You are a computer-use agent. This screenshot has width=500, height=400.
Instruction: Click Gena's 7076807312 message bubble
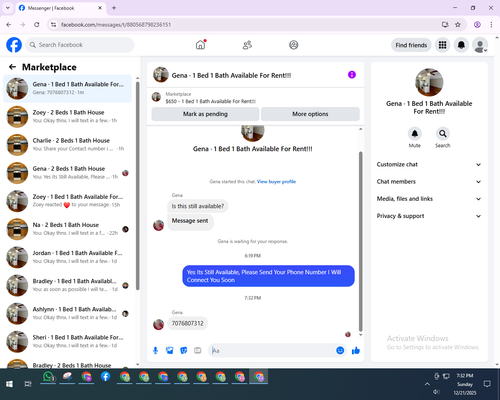click(x=188, y=323)
